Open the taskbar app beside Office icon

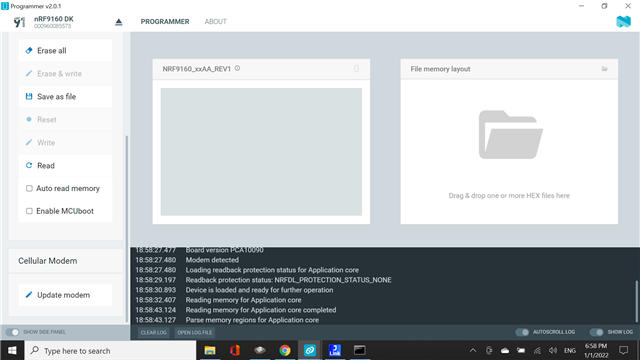click(x=260, y=350)
